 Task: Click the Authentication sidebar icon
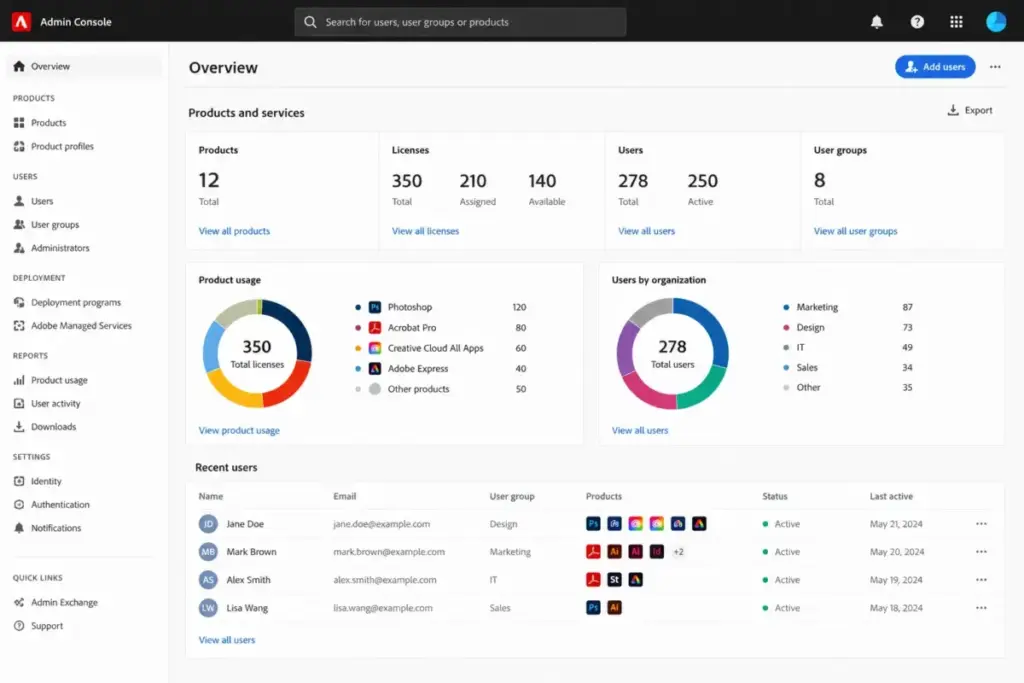click(19, 505)
